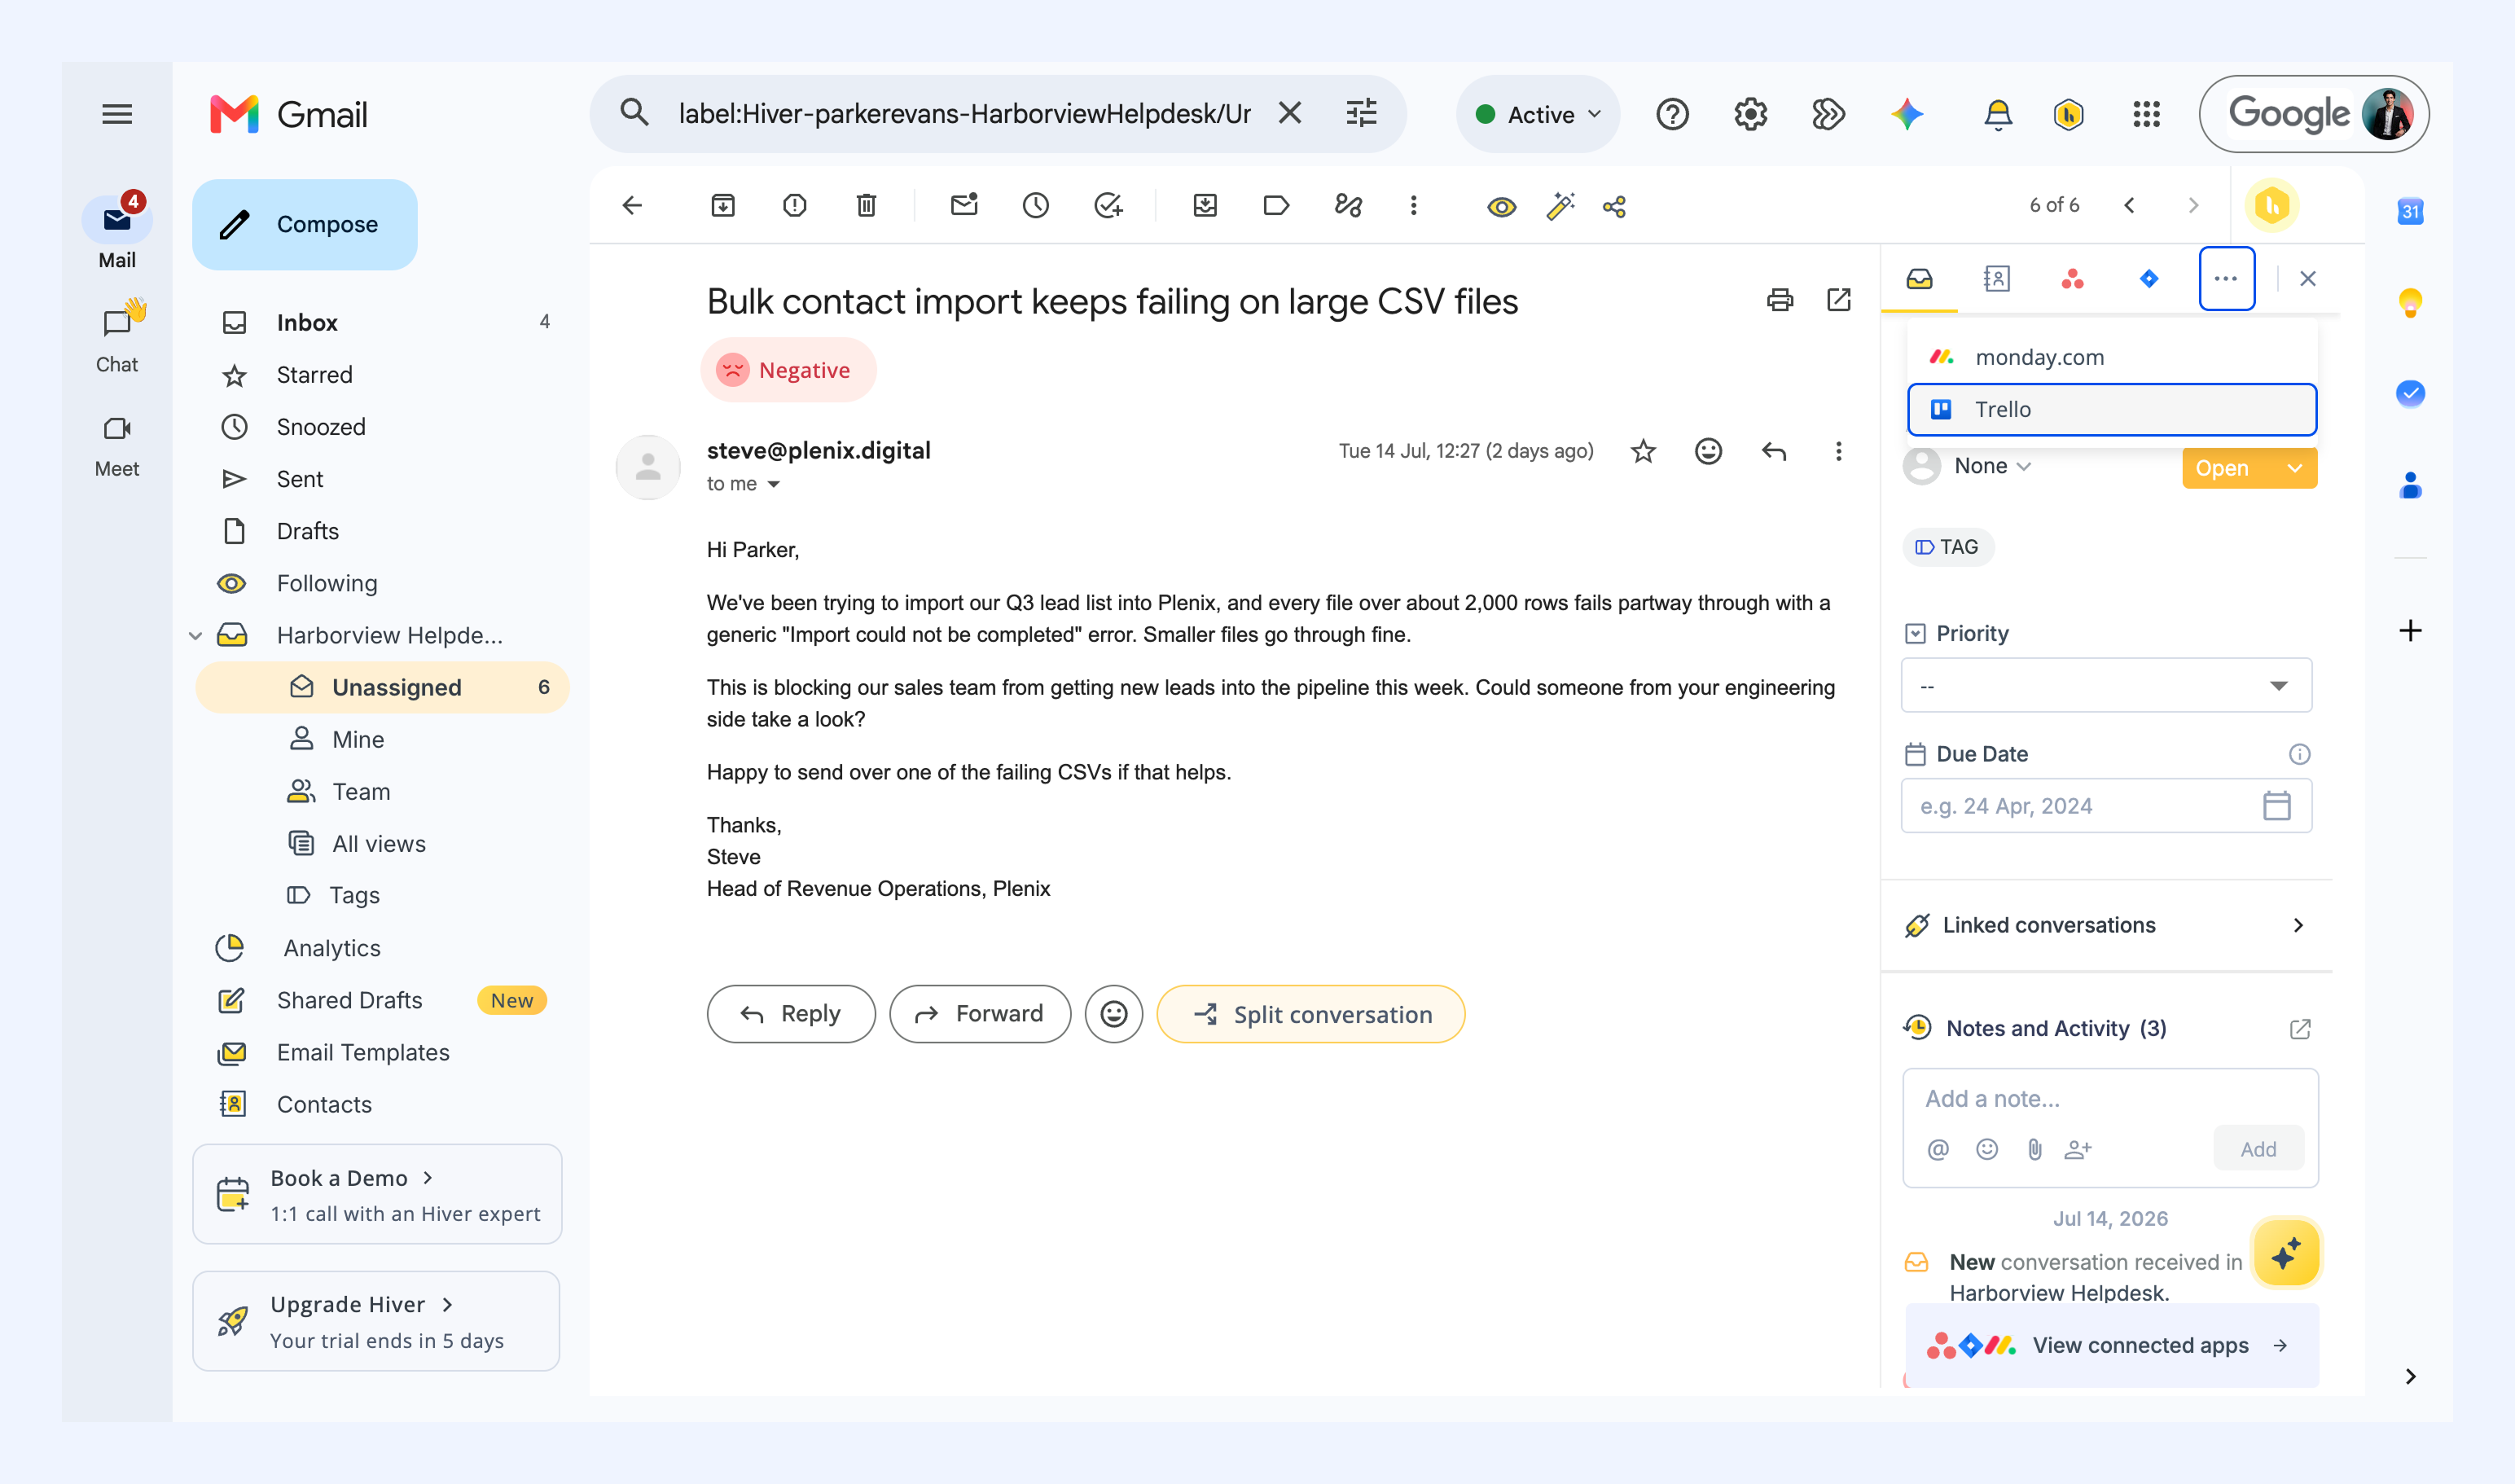
Task: Star the message from steve@plenix.digital
Action: pos(1643,452)
